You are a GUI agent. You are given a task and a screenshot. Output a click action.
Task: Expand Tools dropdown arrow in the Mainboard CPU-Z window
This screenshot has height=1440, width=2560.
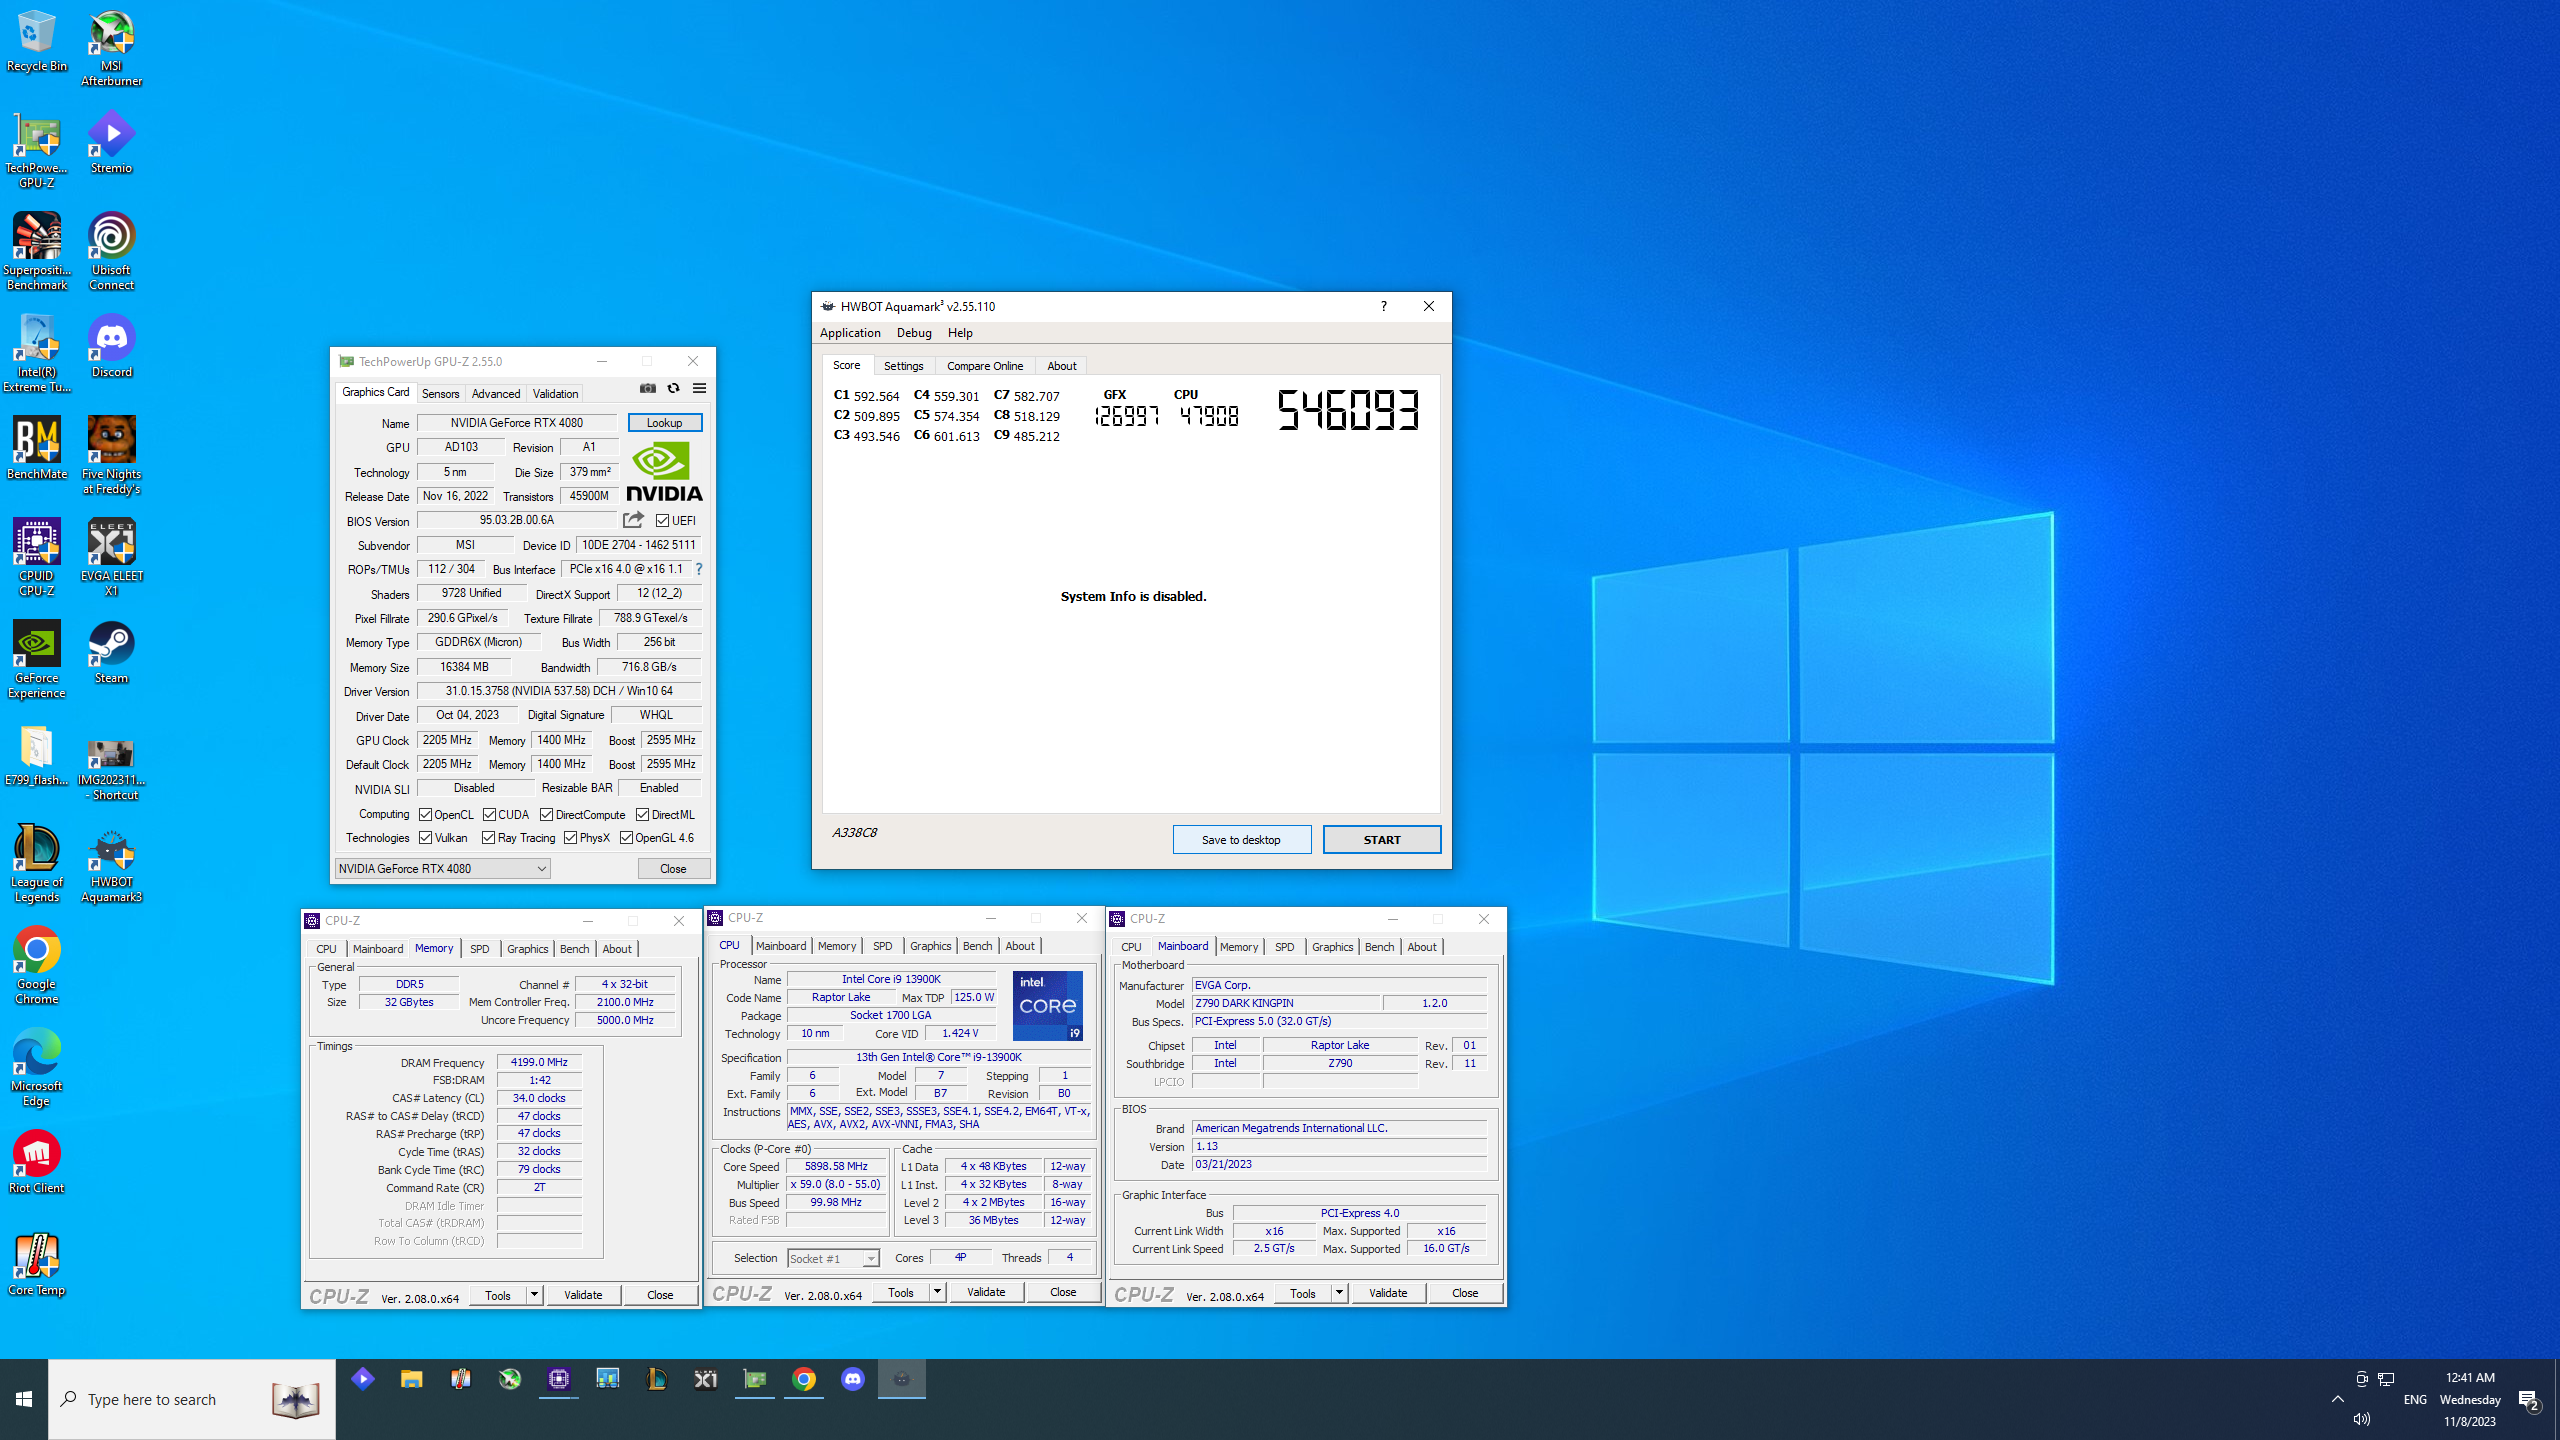click(1339, 1293)
